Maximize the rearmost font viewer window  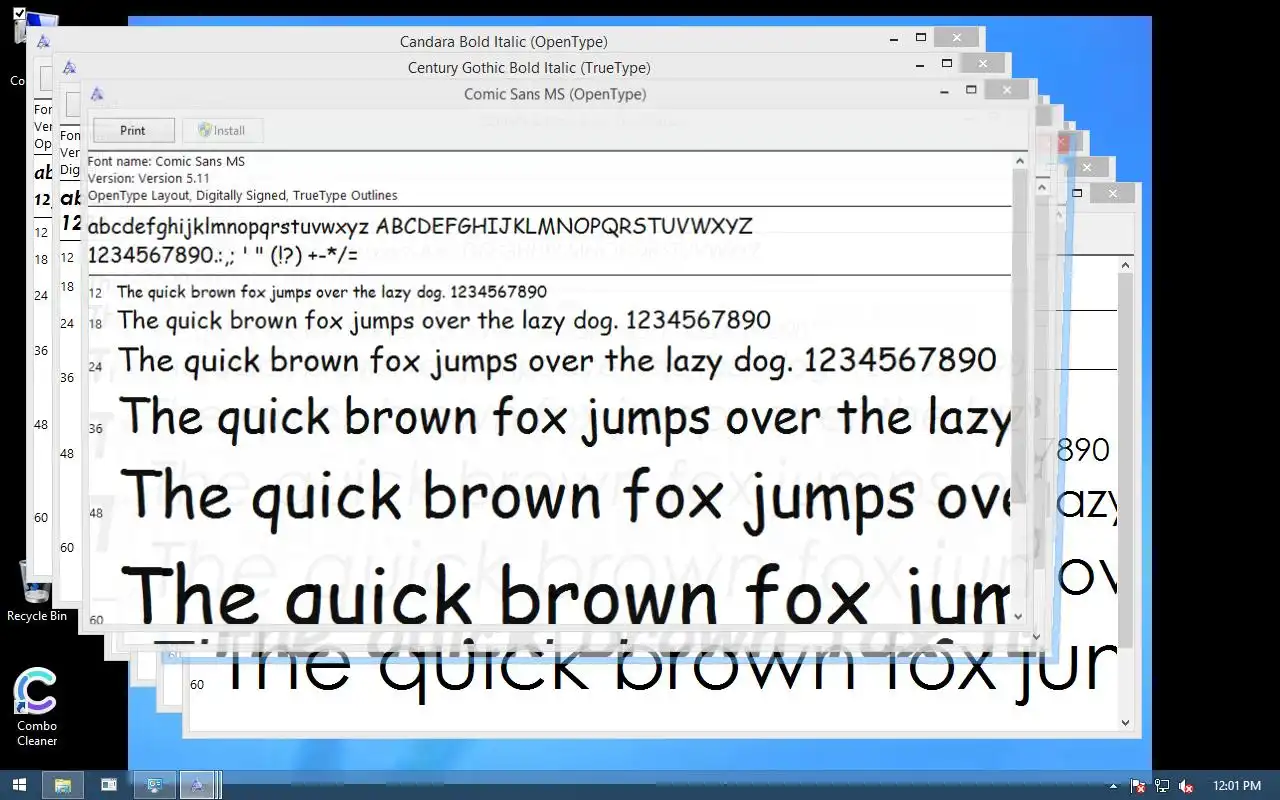[1078, 193]
